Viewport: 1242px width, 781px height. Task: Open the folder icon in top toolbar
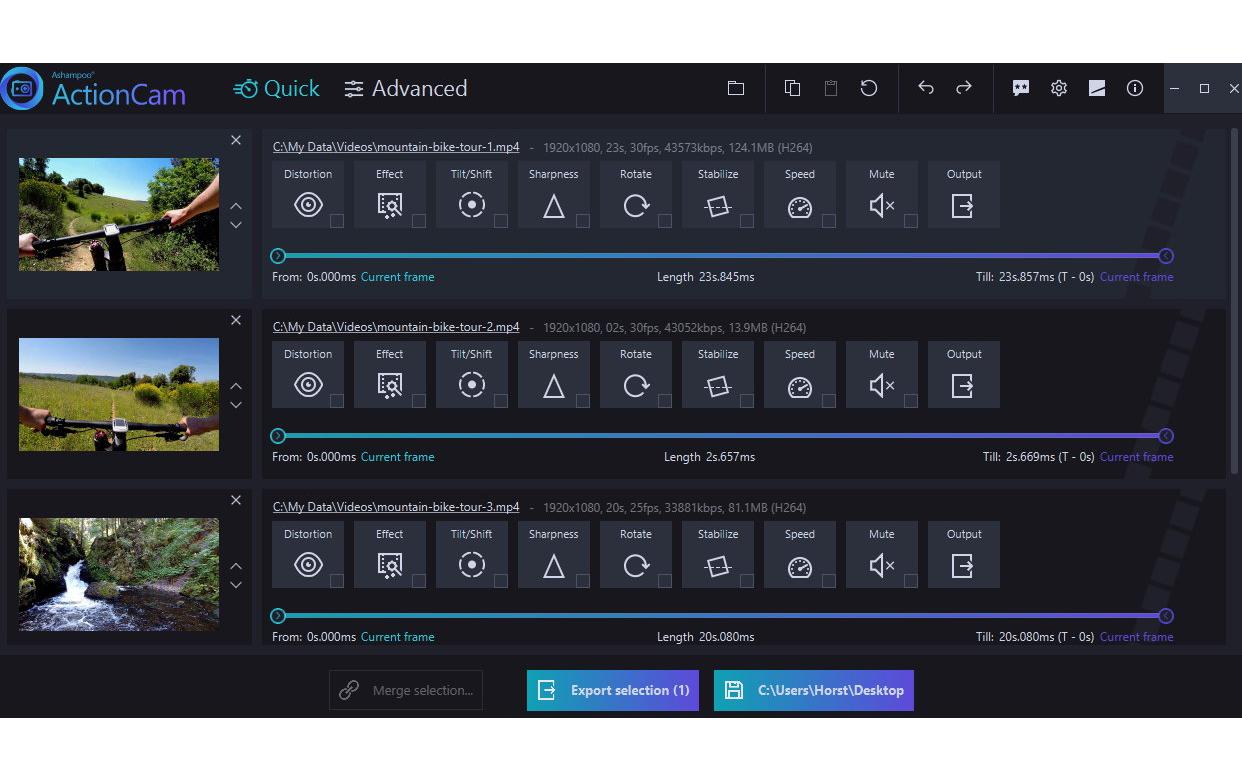click(736, 88)
